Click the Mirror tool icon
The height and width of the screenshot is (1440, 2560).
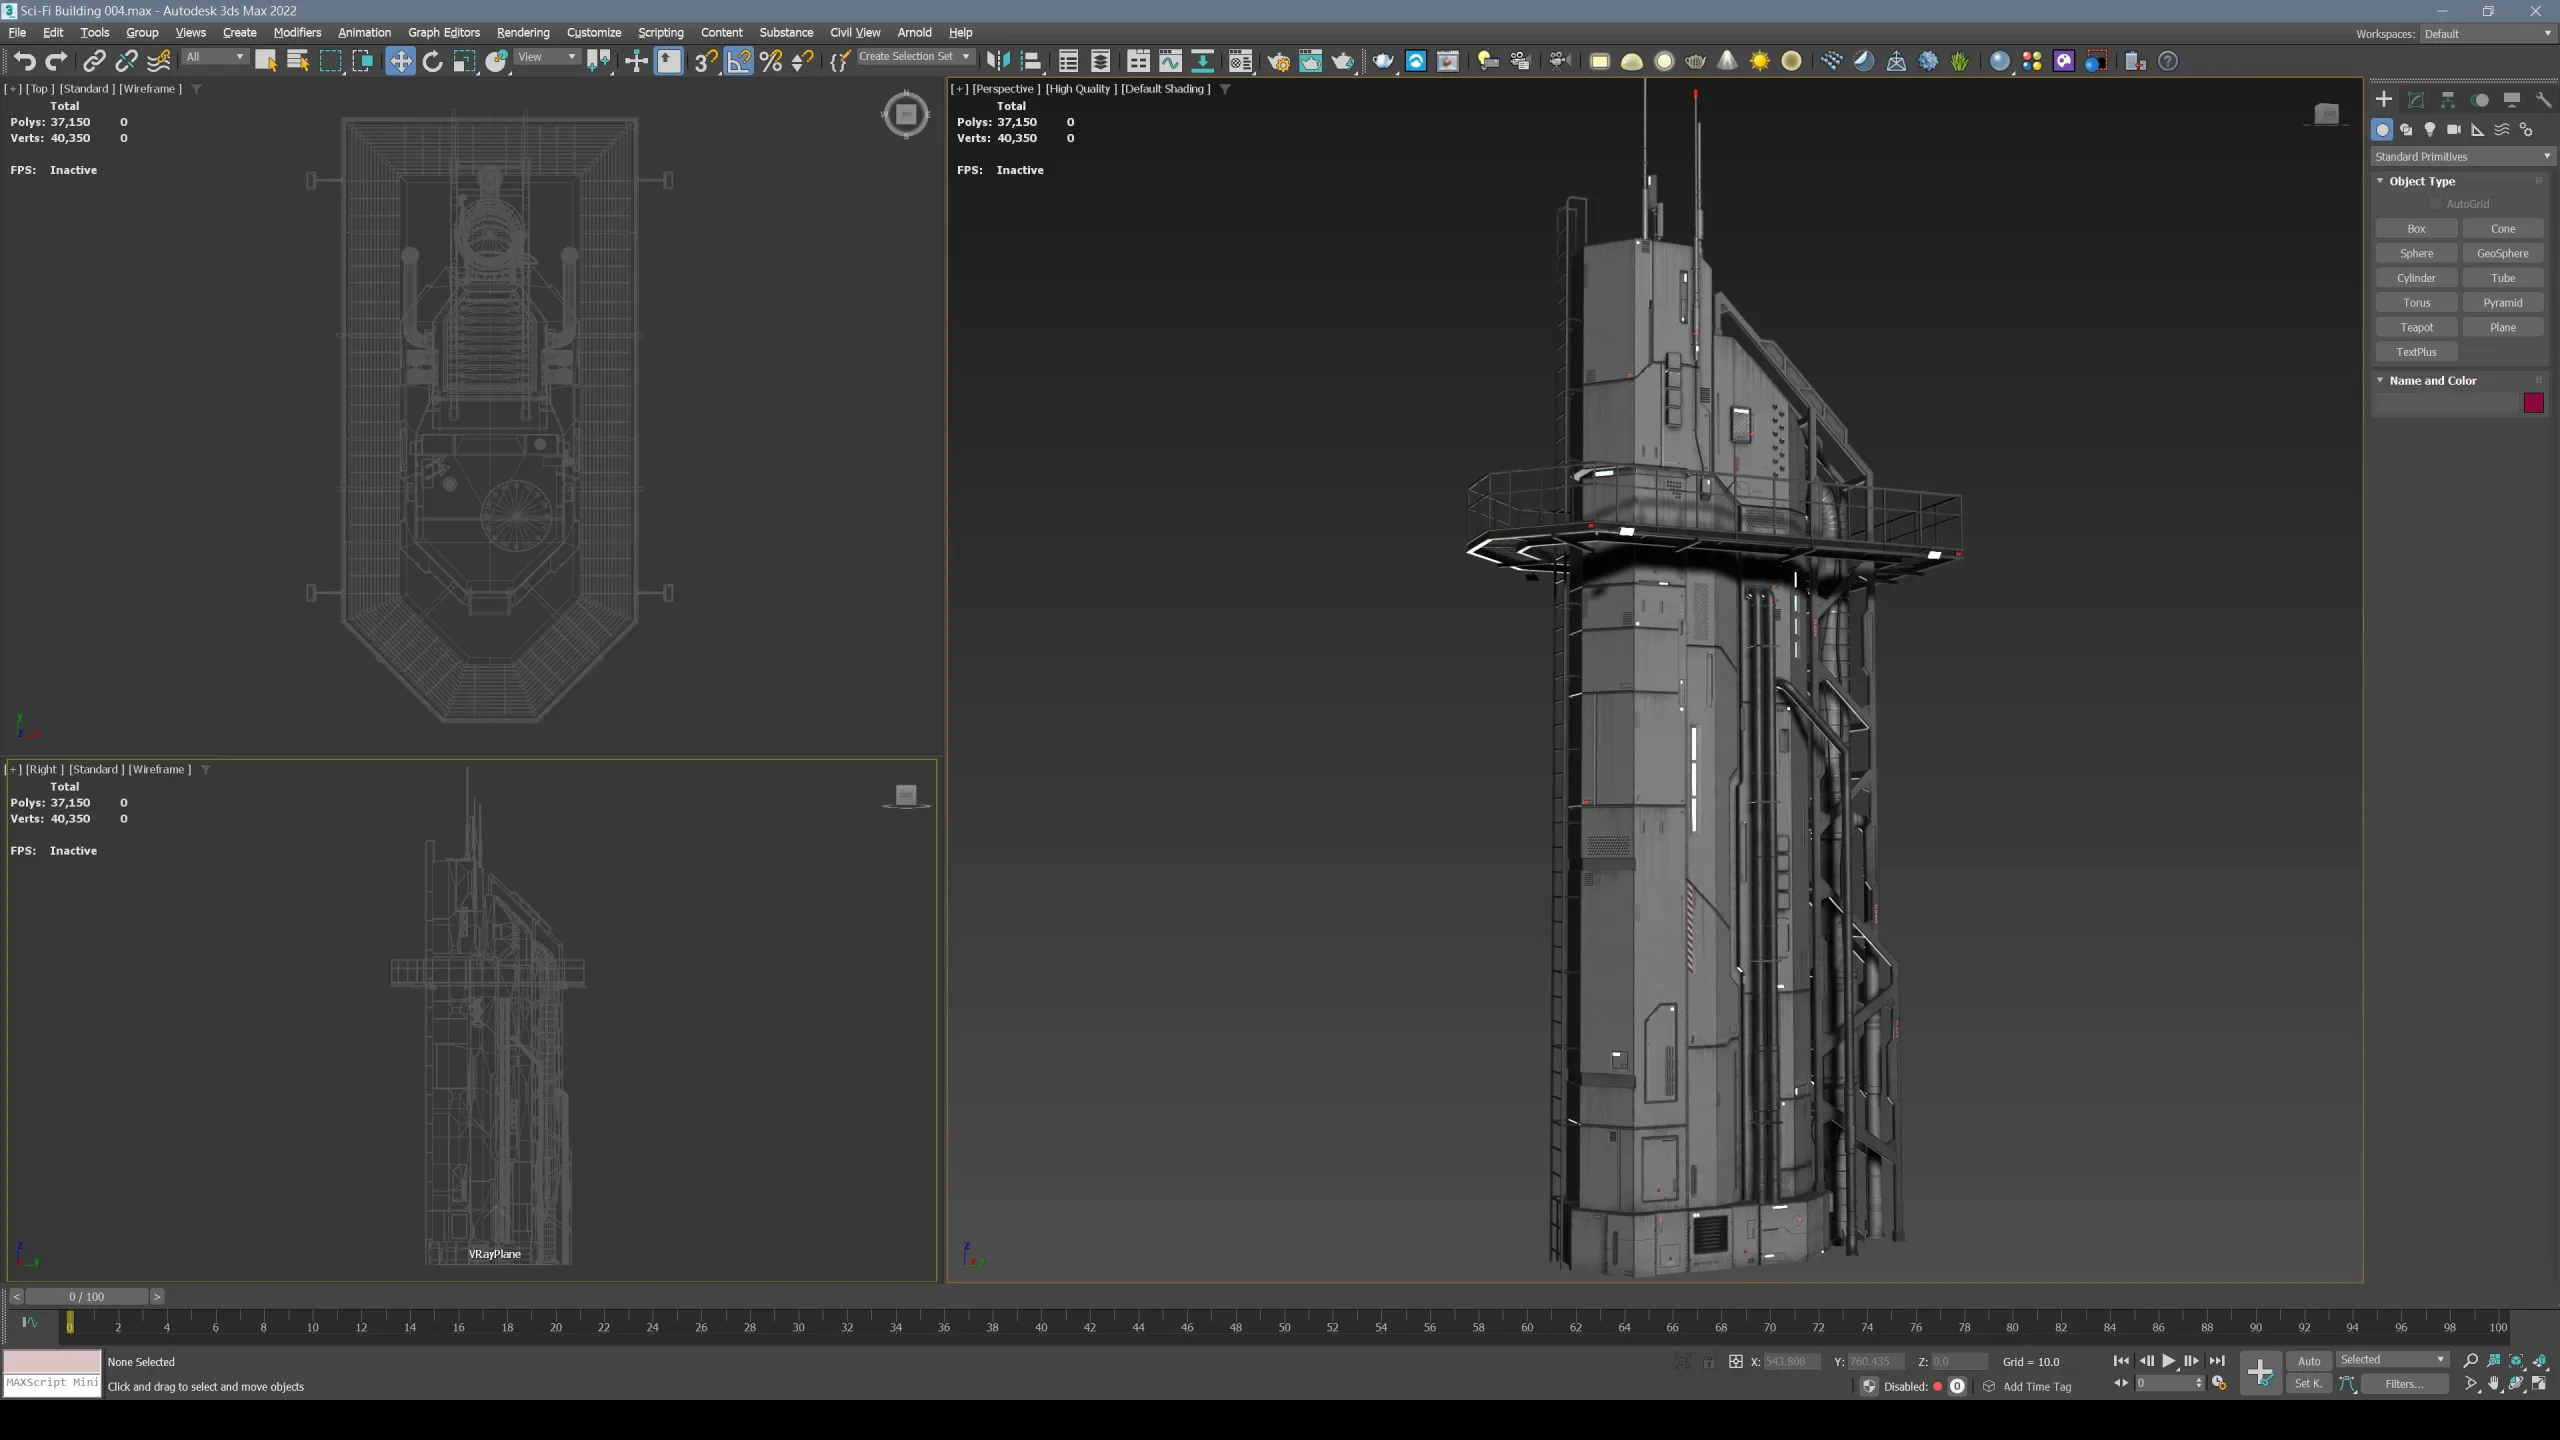point(997,62)
